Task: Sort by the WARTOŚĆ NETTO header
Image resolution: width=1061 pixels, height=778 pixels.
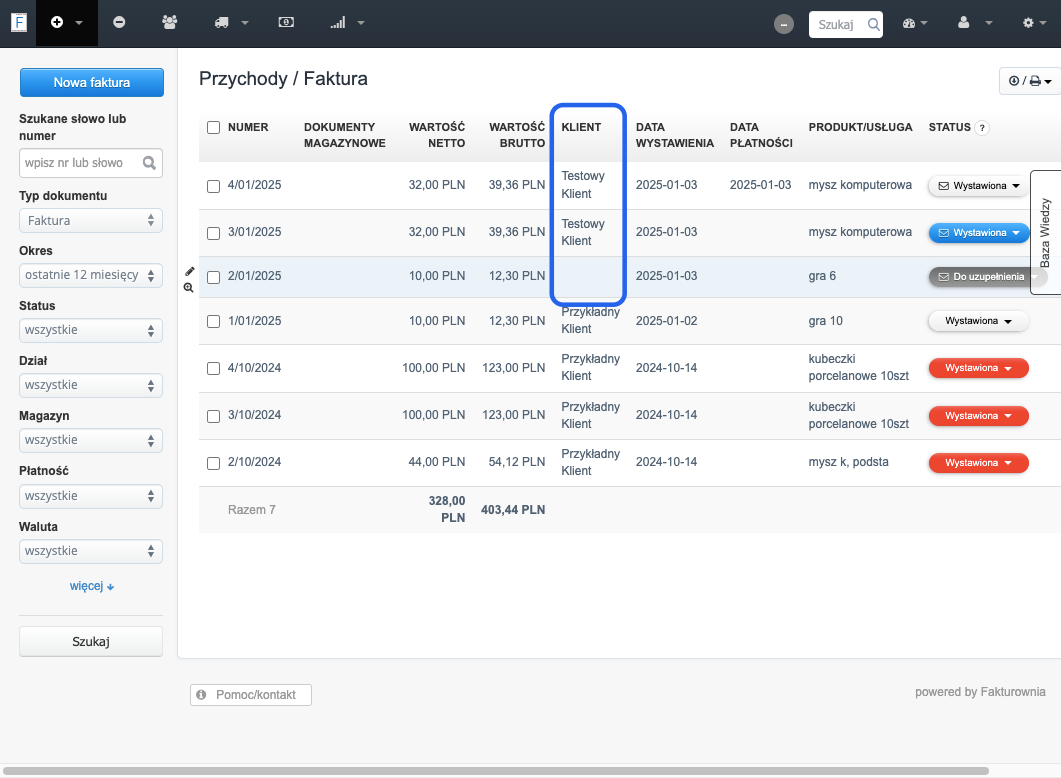Action: [436, 135]
